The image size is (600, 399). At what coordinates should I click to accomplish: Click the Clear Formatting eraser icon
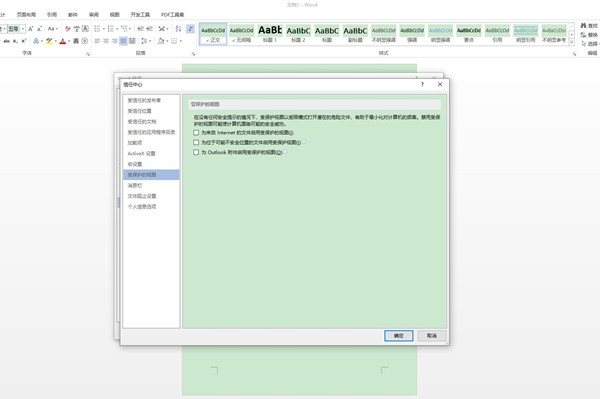68,29
